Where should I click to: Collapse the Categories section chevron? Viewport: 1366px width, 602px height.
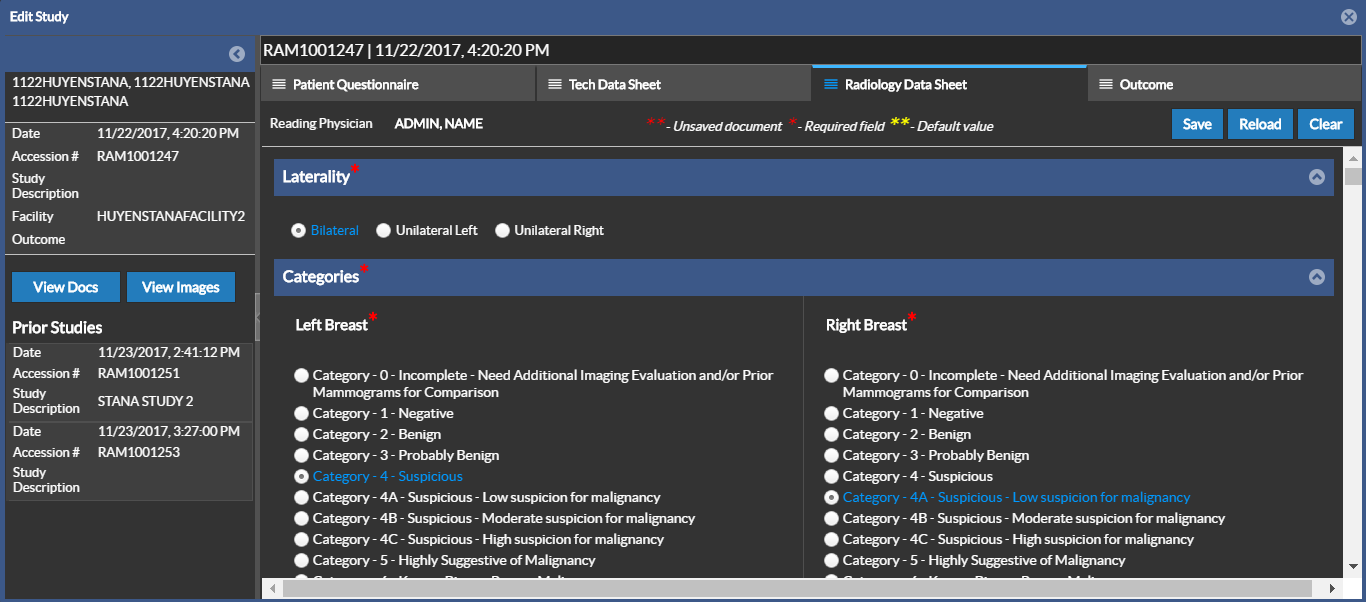coord(1316,277)
